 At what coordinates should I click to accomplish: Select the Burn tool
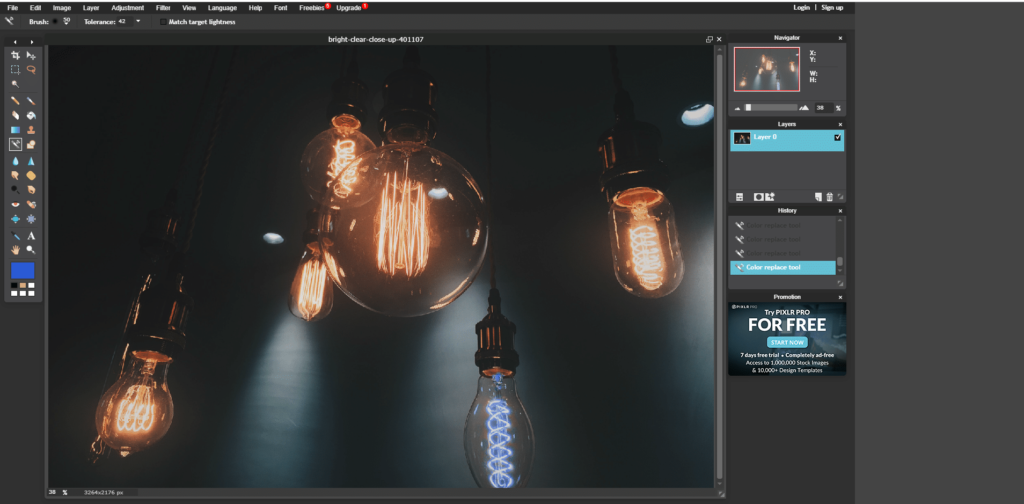coord(31,189)
